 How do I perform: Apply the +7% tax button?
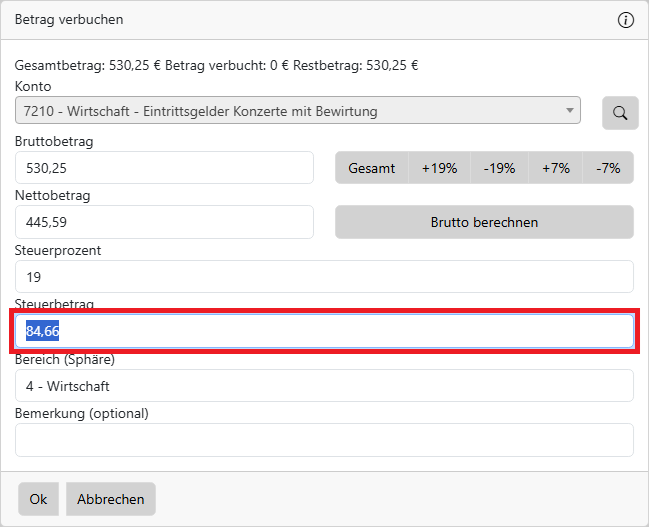(556, 168)
